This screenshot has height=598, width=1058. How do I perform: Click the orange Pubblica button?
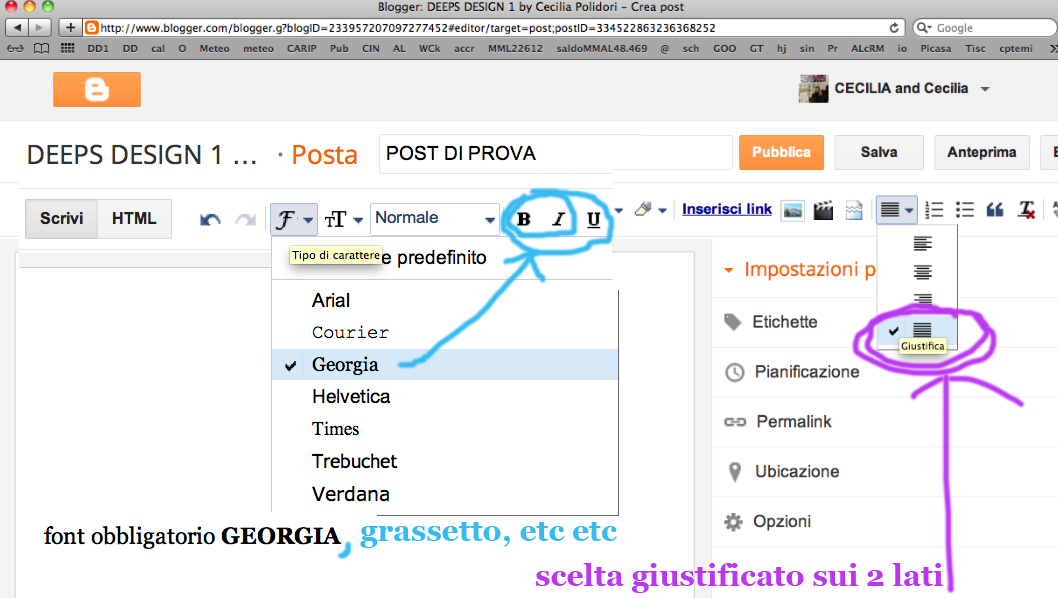pyautogui.click(x=781, y=153)
